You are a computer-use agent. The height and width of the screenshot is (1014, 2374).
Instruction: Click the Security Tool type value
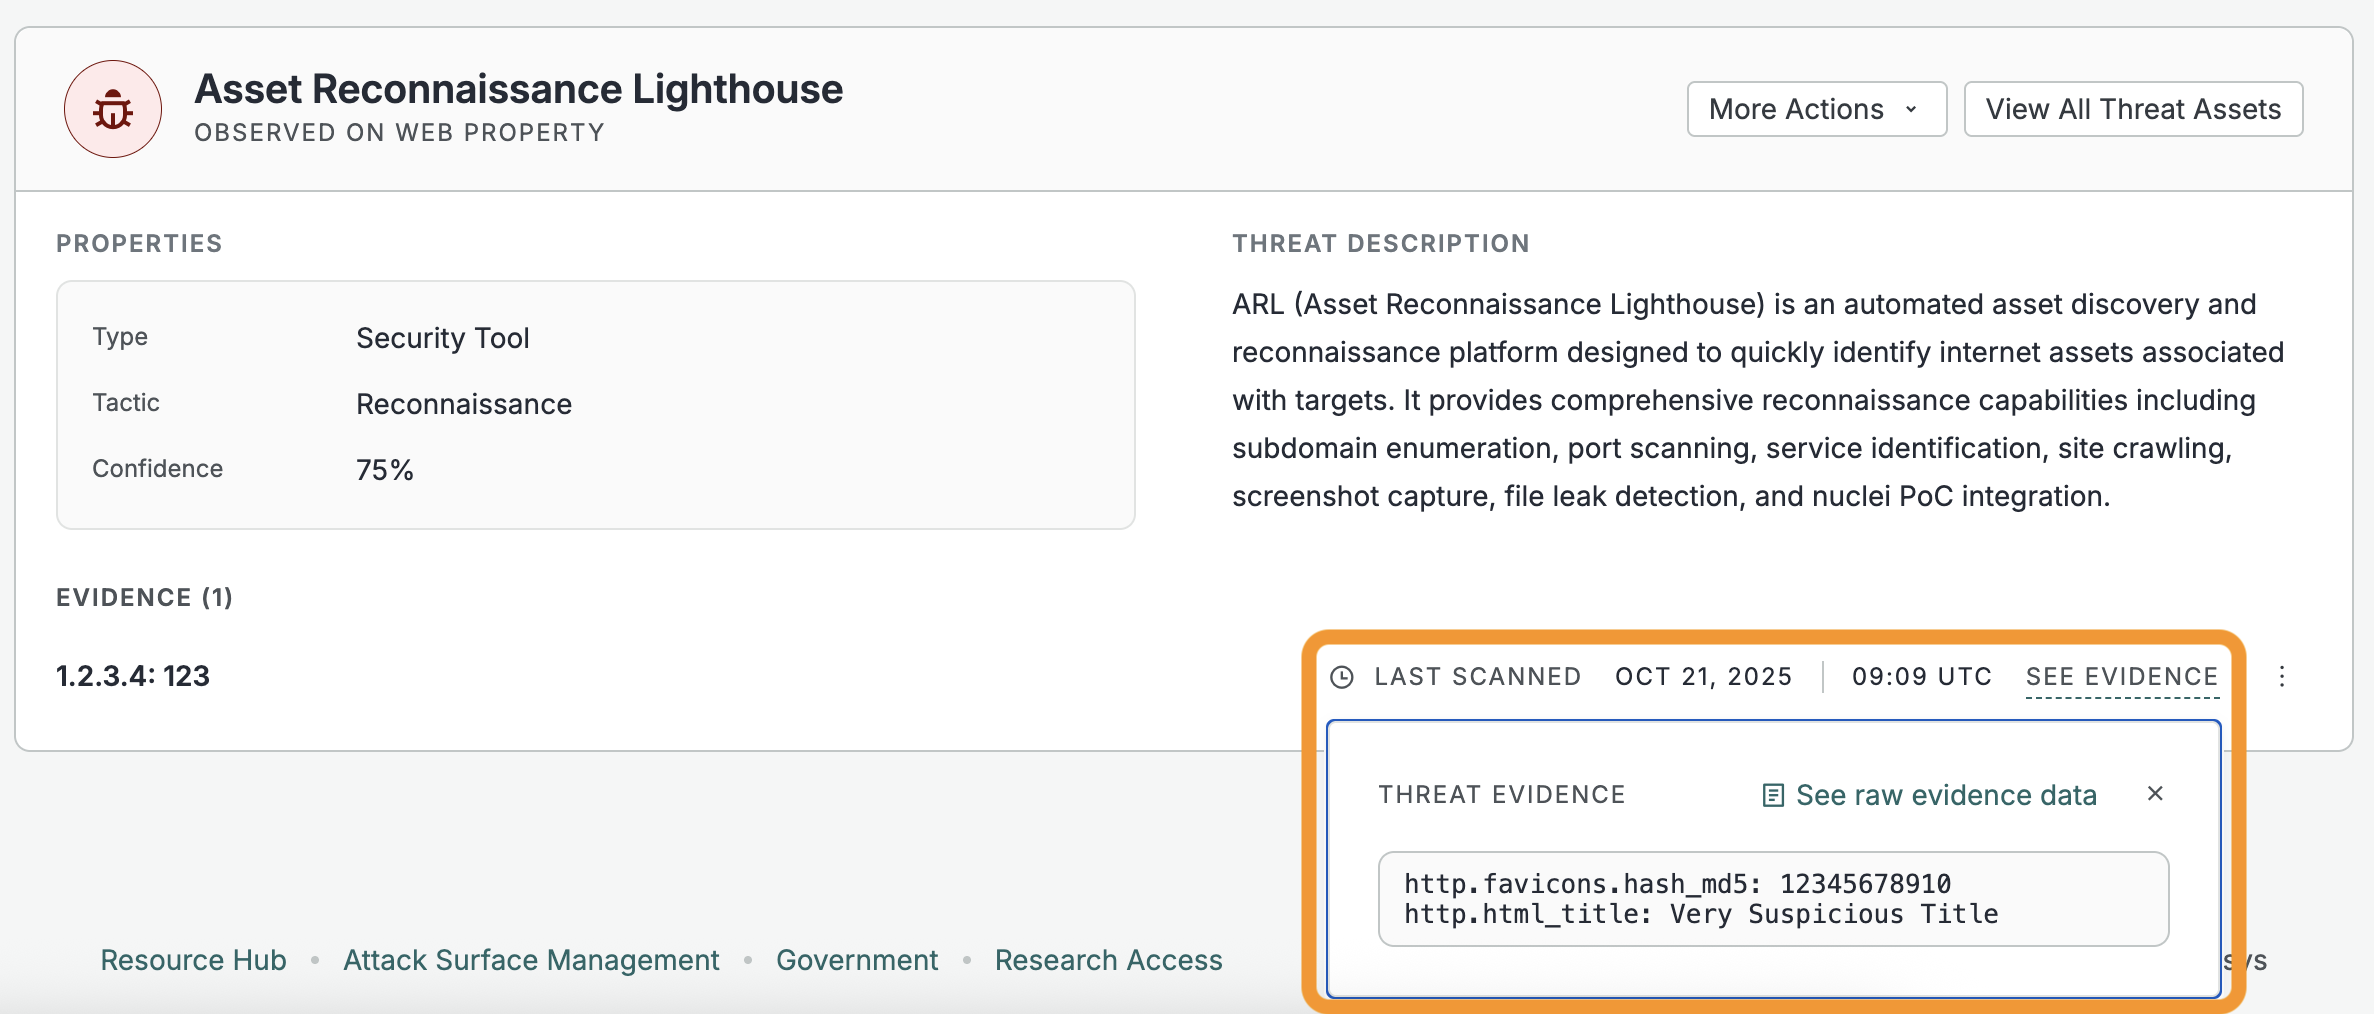442,338
